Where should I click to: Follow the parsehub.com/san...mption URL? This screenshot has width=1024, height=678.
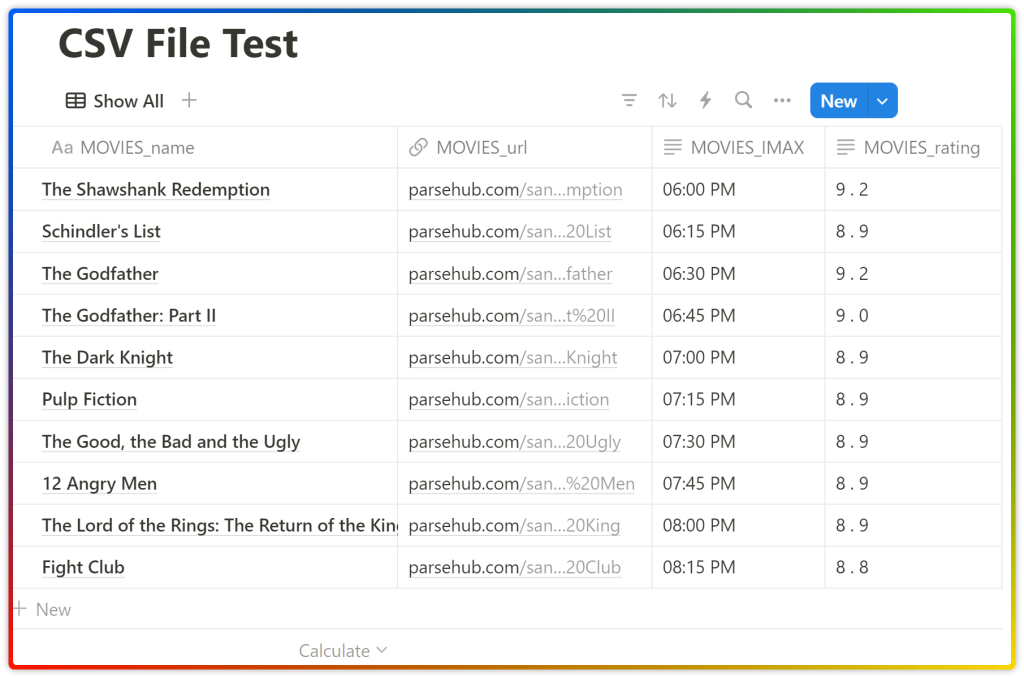515,189
